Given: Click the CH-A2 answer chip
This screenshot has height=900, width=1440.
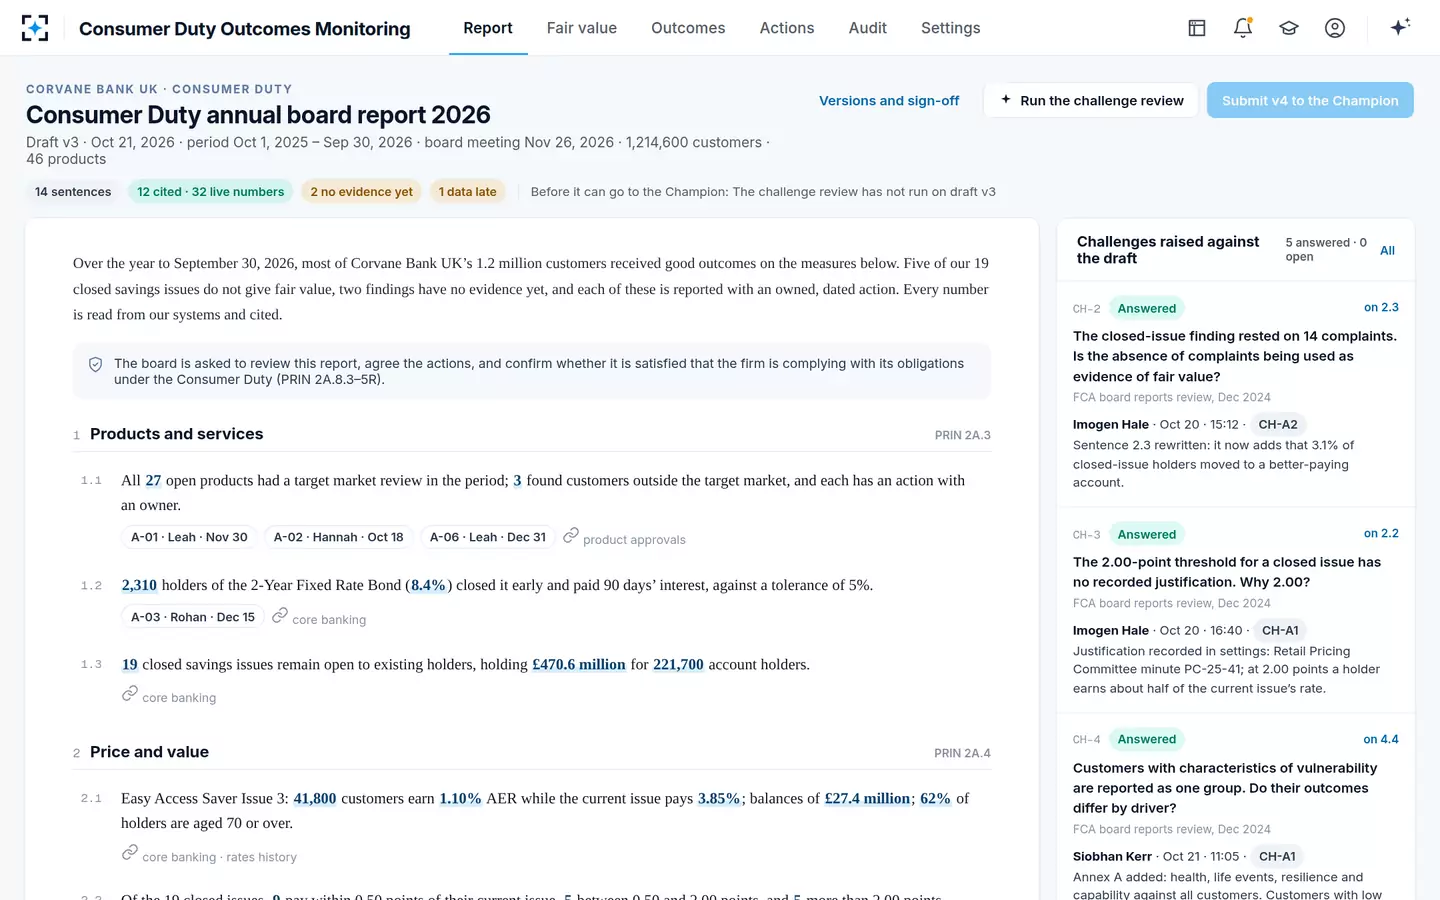Looking at the screenshot, I should click(x=1278, y=424).
